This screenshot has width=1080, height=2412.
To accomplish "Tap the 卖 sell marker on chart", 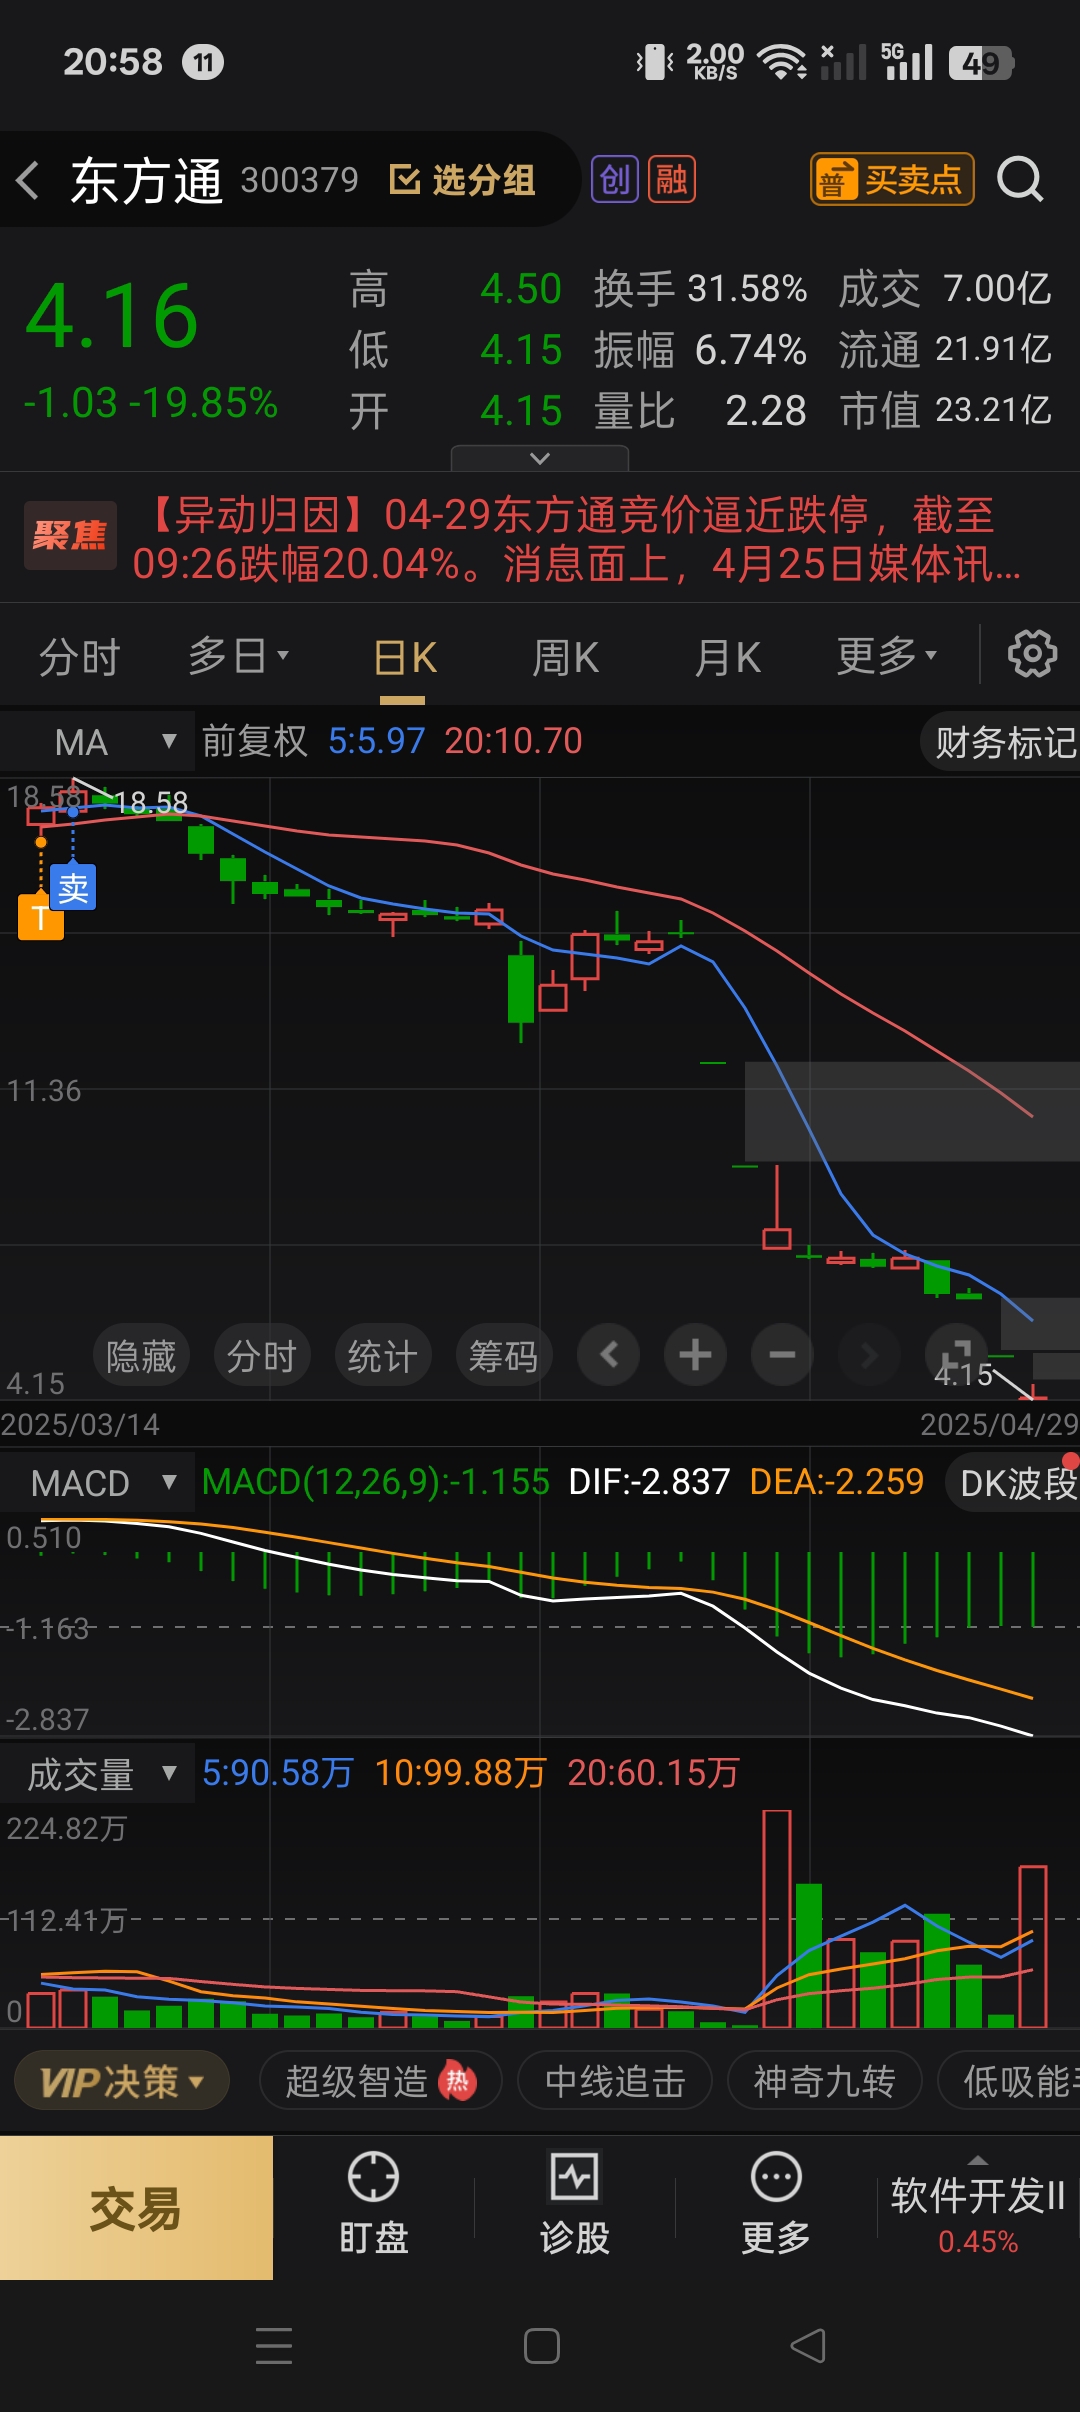I will point(73,887).
